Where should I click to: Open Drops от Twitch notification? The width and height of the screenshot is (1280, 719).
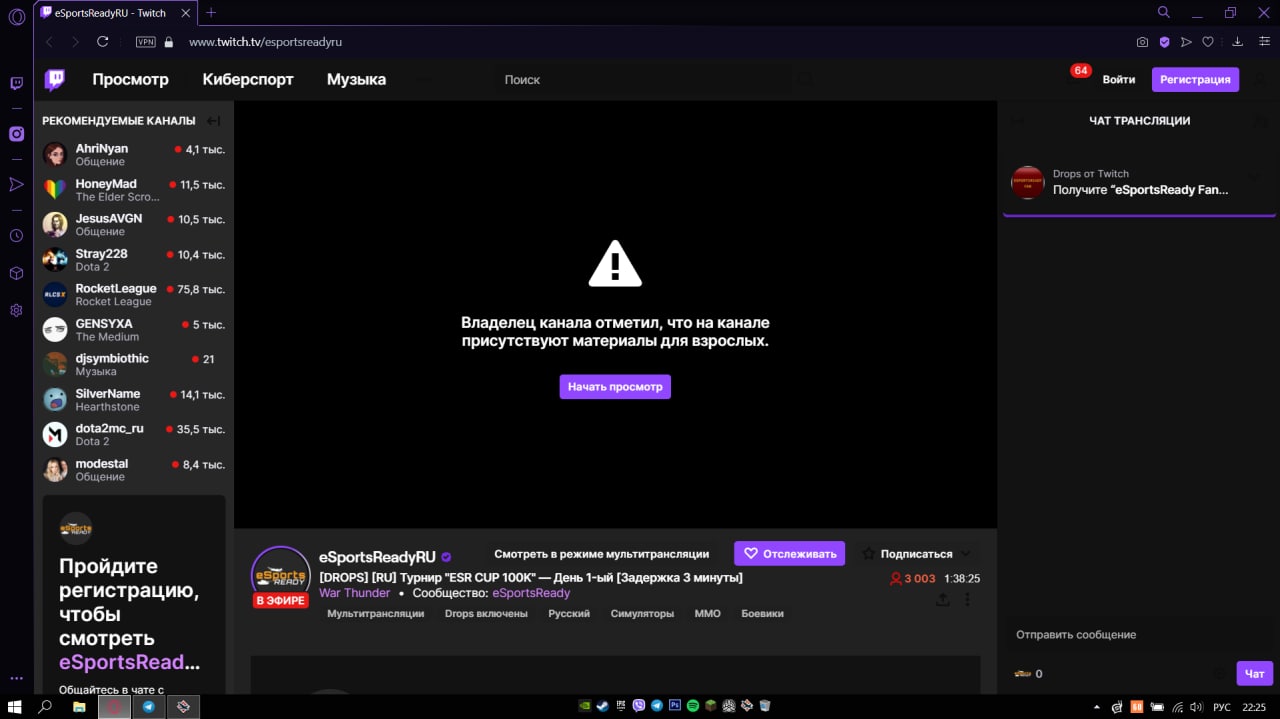click(1139, 183)
